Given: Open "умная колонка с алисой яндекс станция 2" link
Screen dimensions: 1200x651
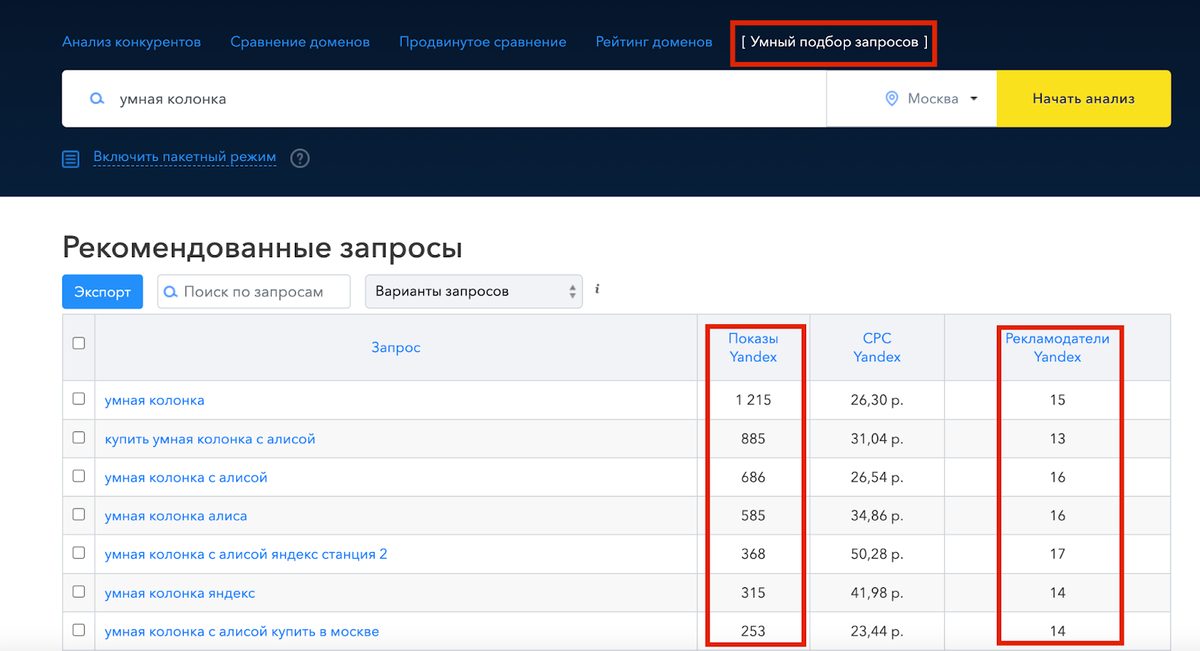Looking at the screenshot, I should pos(246,554).
